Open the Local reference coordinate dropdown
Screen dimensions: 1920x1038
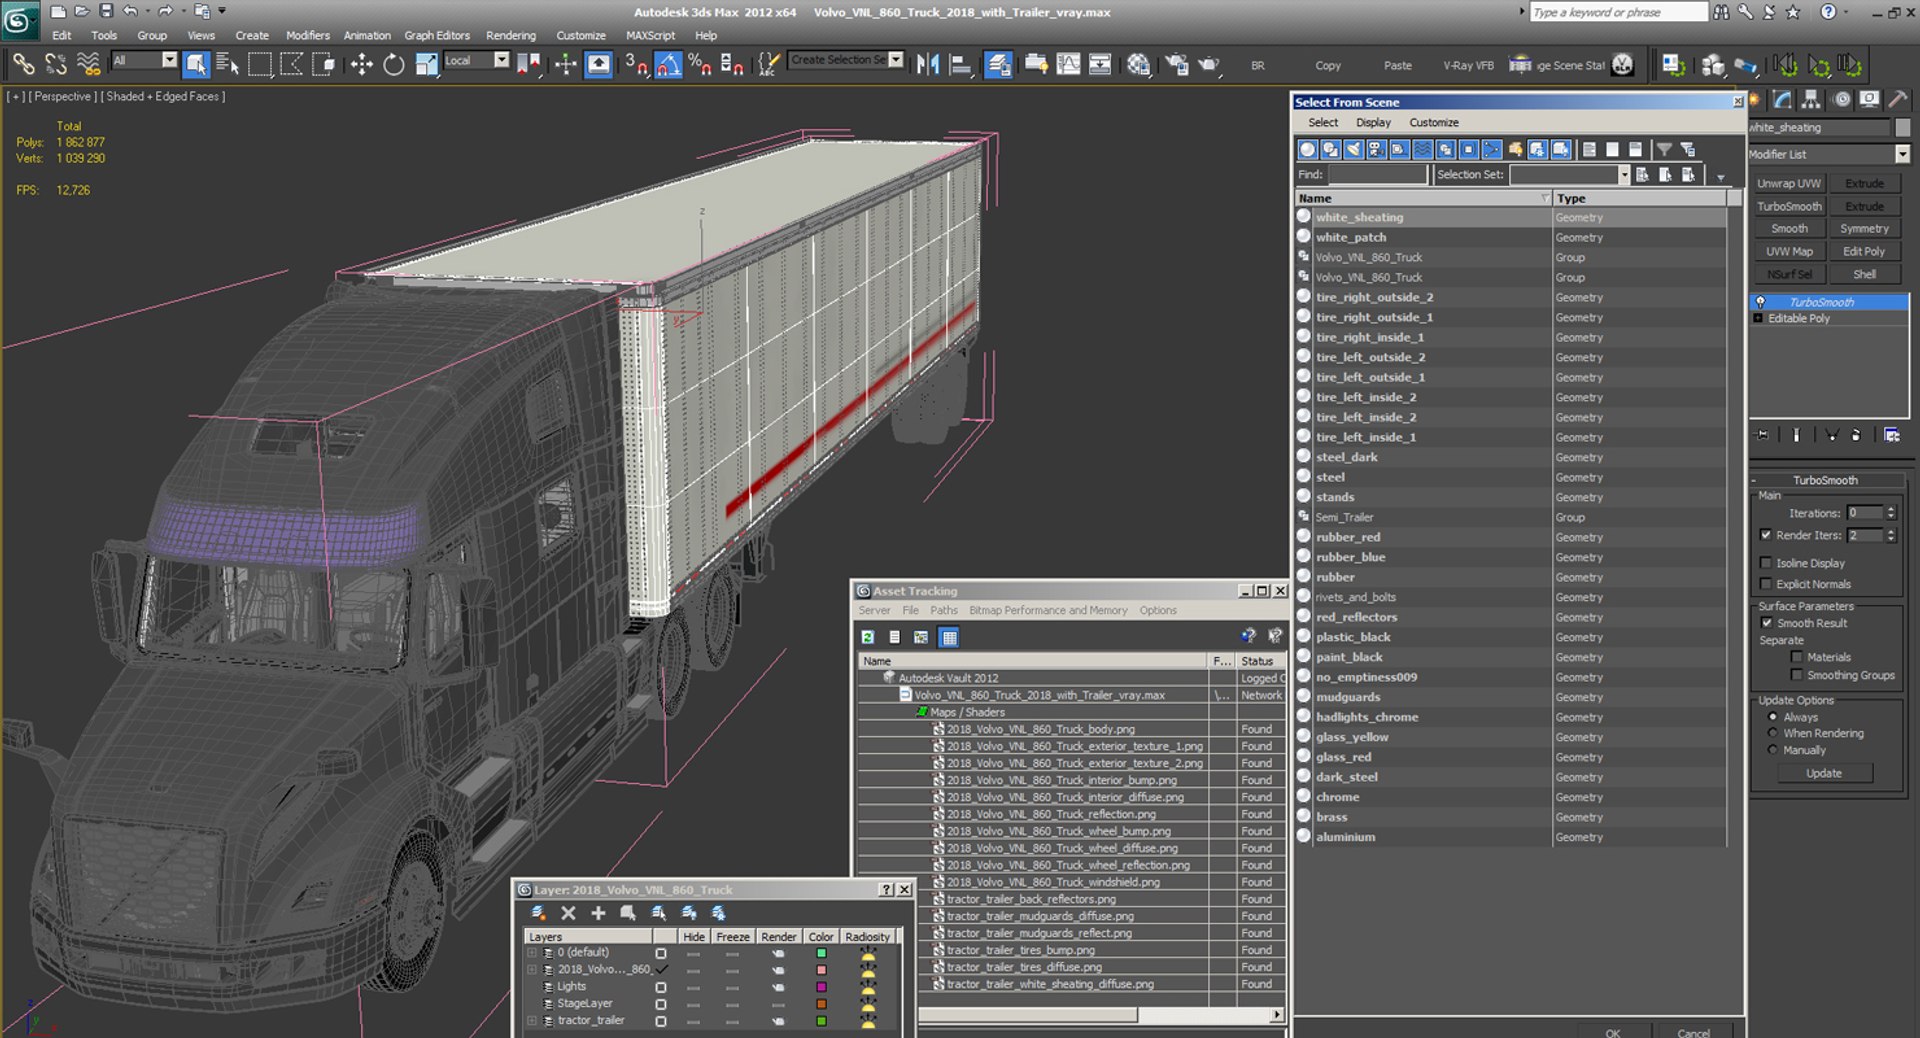click(x=501, y=60)
